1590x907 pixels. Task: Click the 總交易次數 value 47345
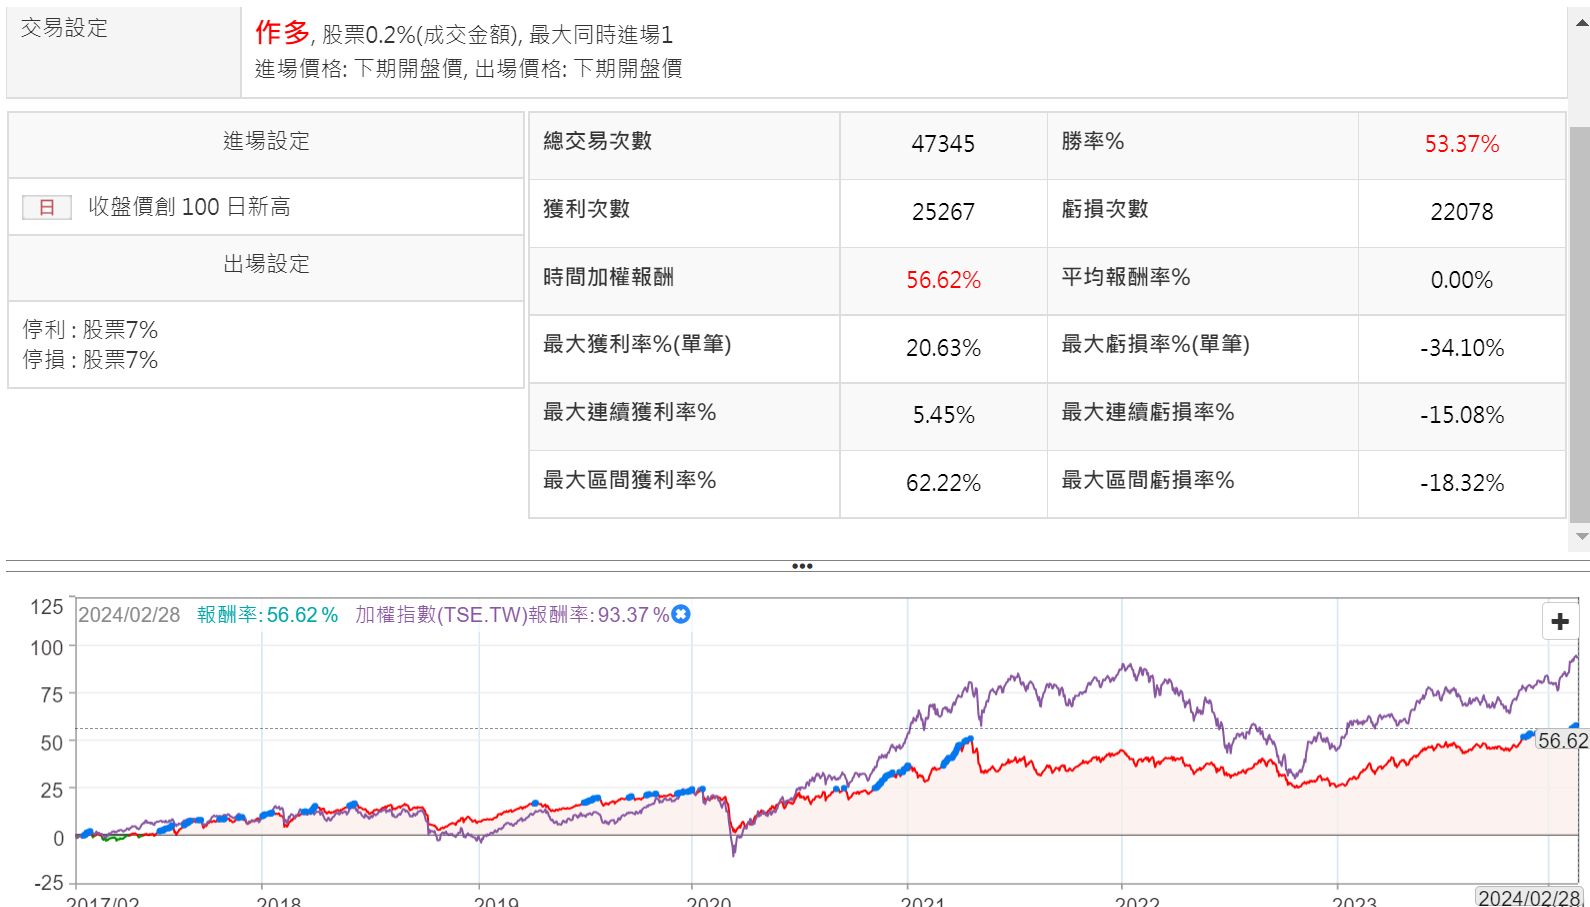click(x=942, y=144)
